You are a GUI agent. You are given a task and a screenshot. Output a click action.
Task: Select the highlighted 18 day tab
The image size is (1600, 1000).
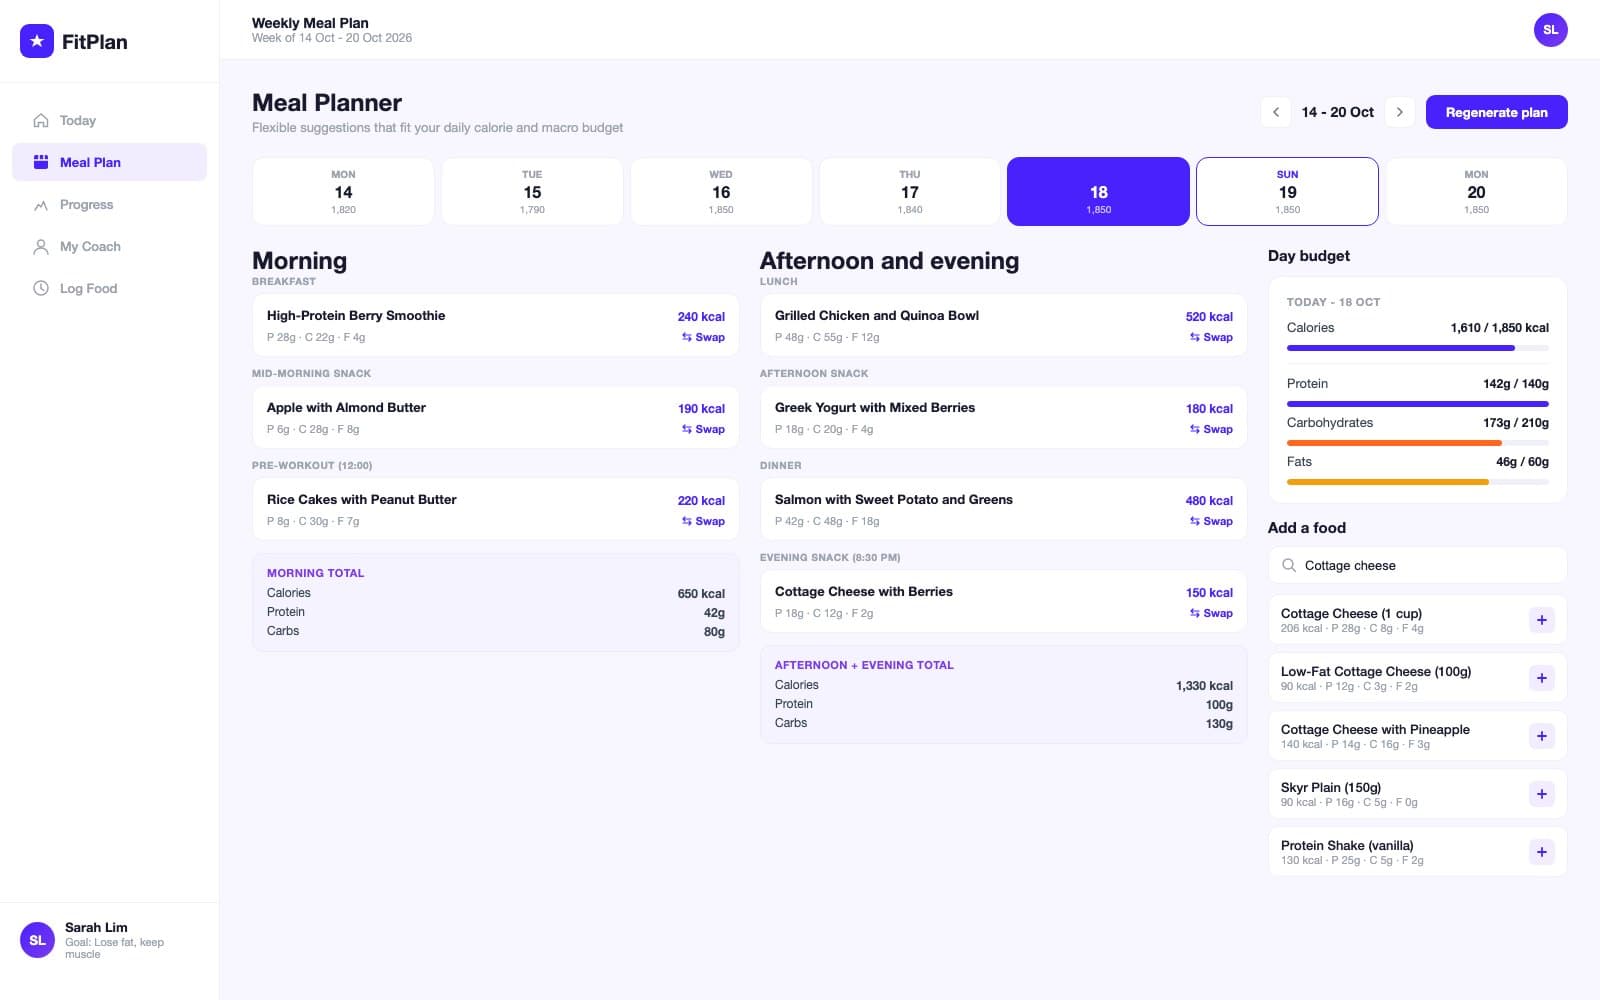pos(1098,191)
